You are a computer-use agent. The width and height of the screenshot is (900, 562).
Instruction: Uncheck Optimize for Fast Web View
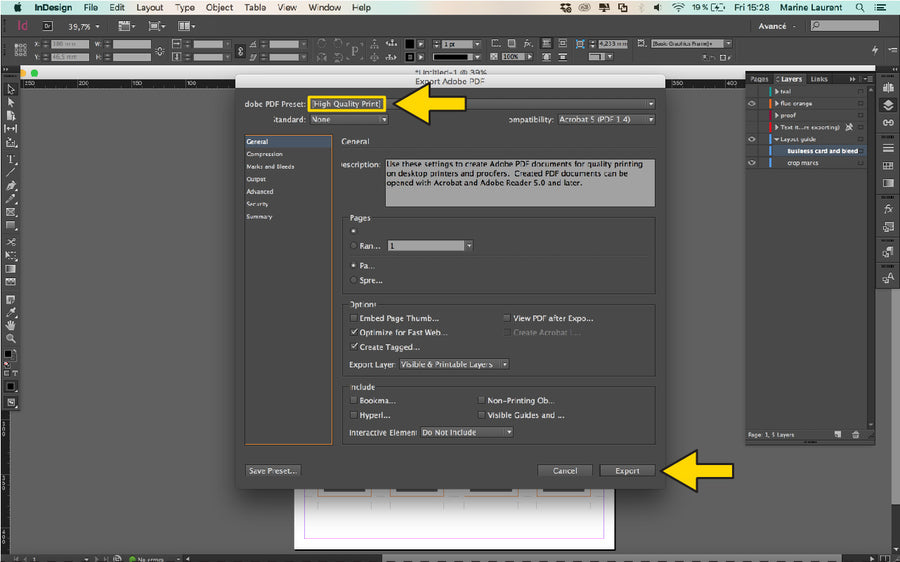(354, 332)
